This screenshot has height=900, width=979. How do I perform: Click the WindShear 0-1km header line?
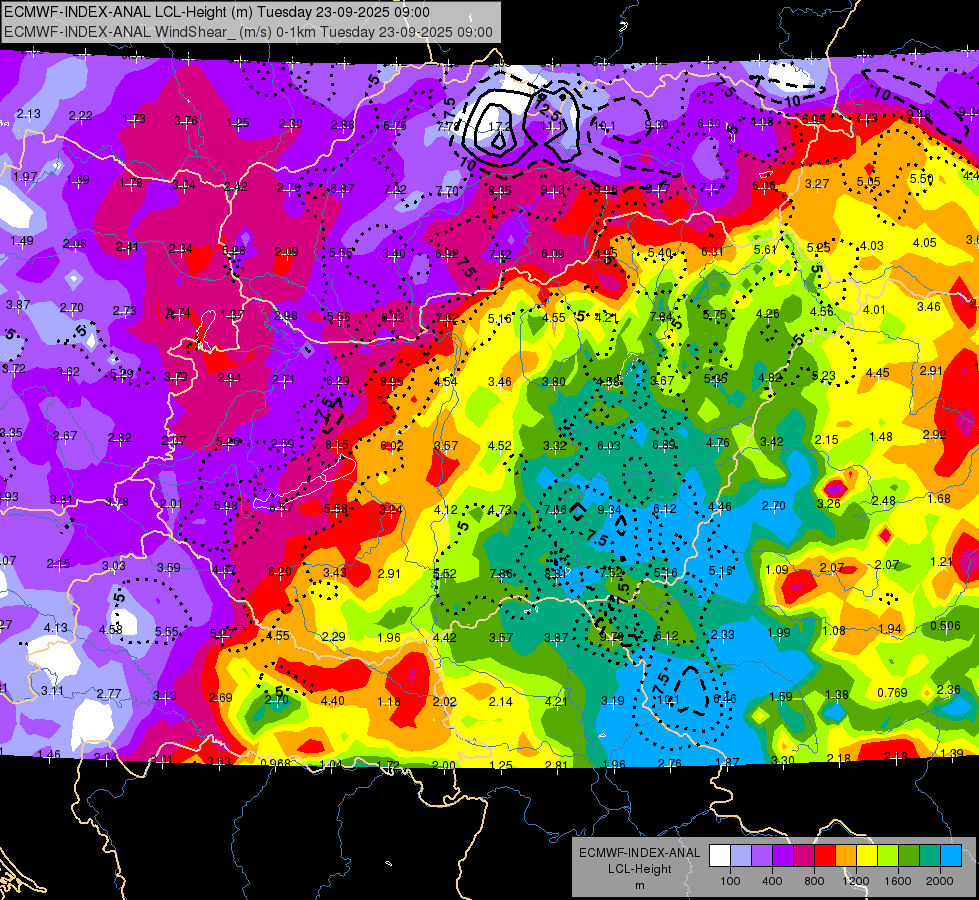pos(248,31)
